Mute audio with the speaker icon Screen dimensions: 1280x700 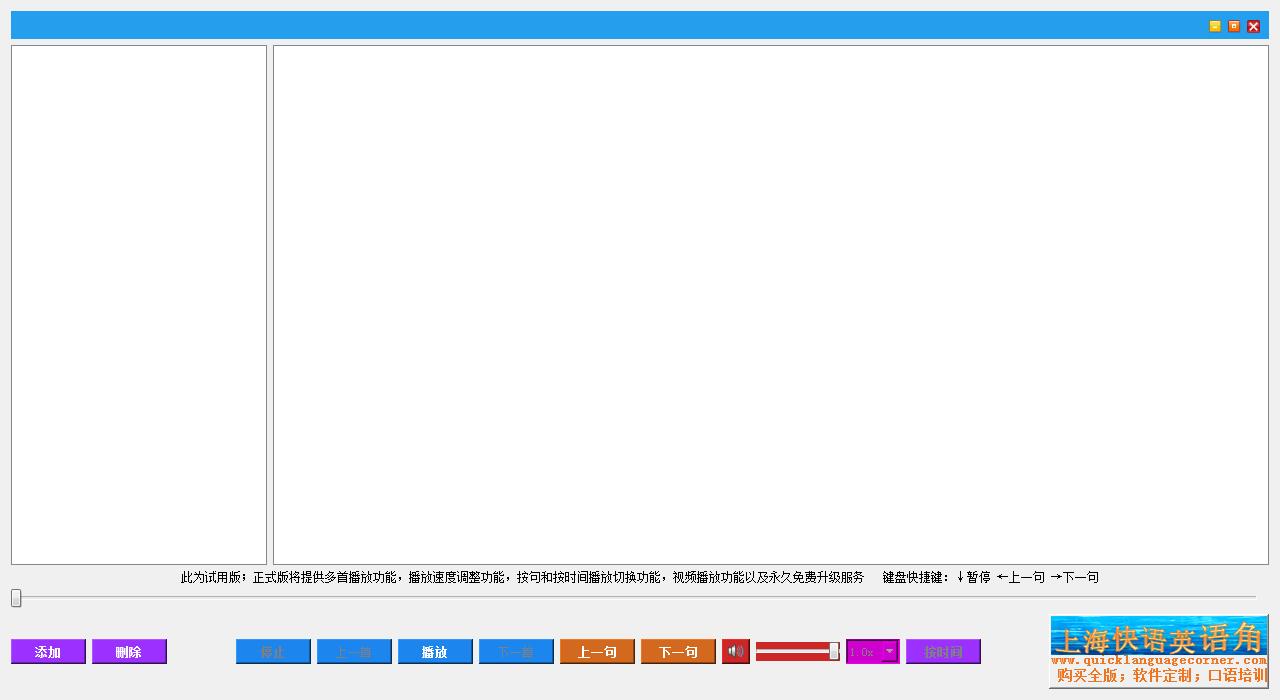pyautogui.click(x=736, y=652)
